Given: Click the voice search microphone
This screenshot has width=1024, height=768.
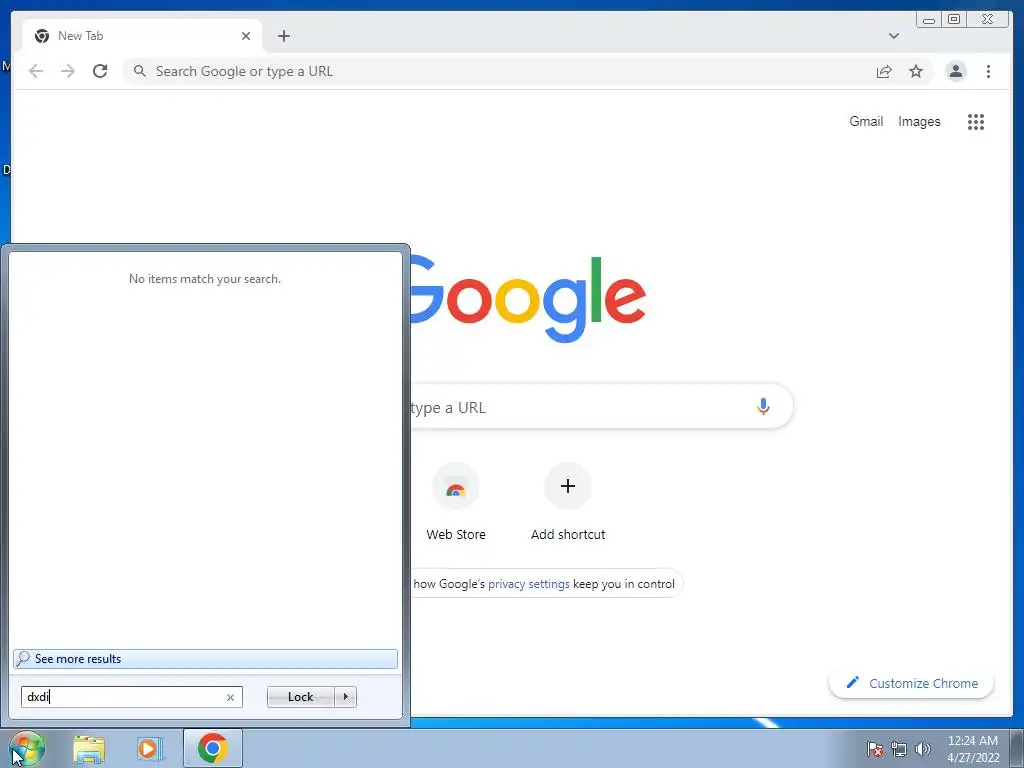Looking at the screenshot, I should [763, 407].
